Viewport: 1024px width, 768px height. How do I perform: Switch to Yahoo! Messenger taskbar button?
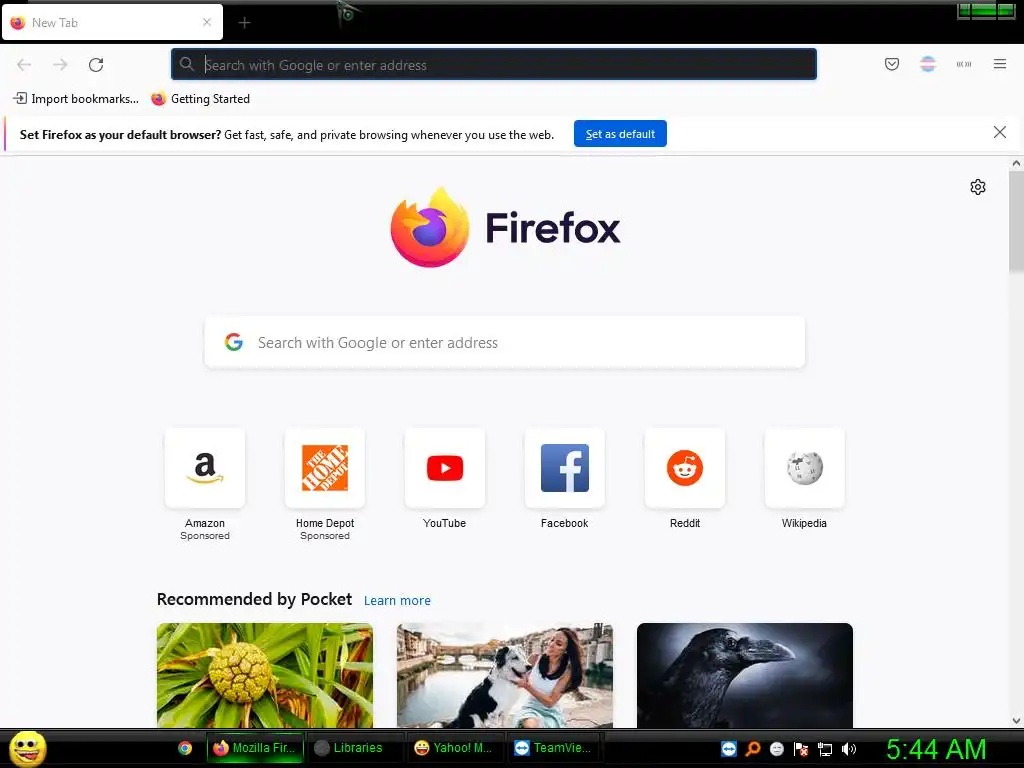tap(455, 748)
